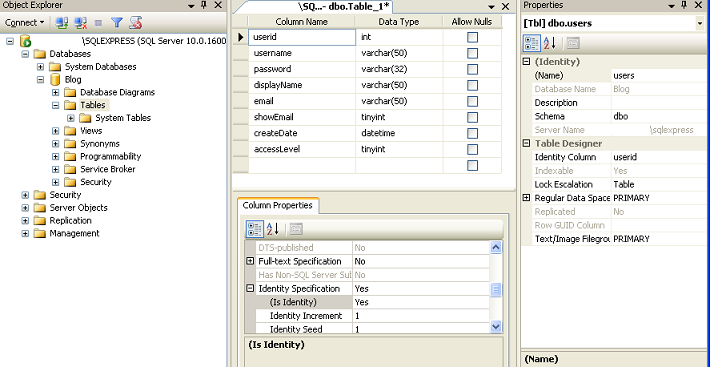Screen dimensions: 710x367
Task: Select the Synonyms folder in tree
Action: coord(100,143)
